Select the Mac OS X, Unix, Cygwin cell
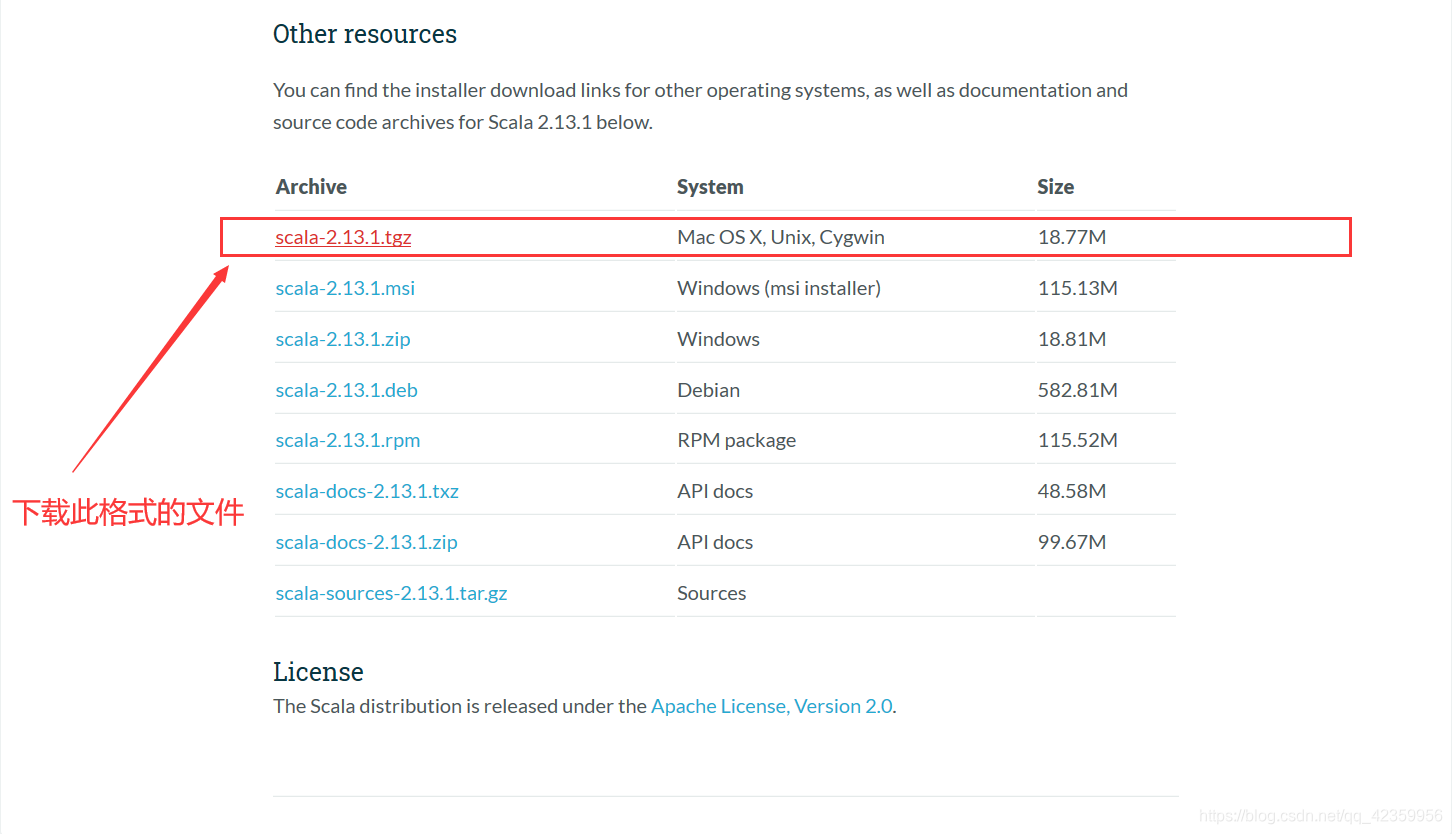 click(x=781, y=238)
